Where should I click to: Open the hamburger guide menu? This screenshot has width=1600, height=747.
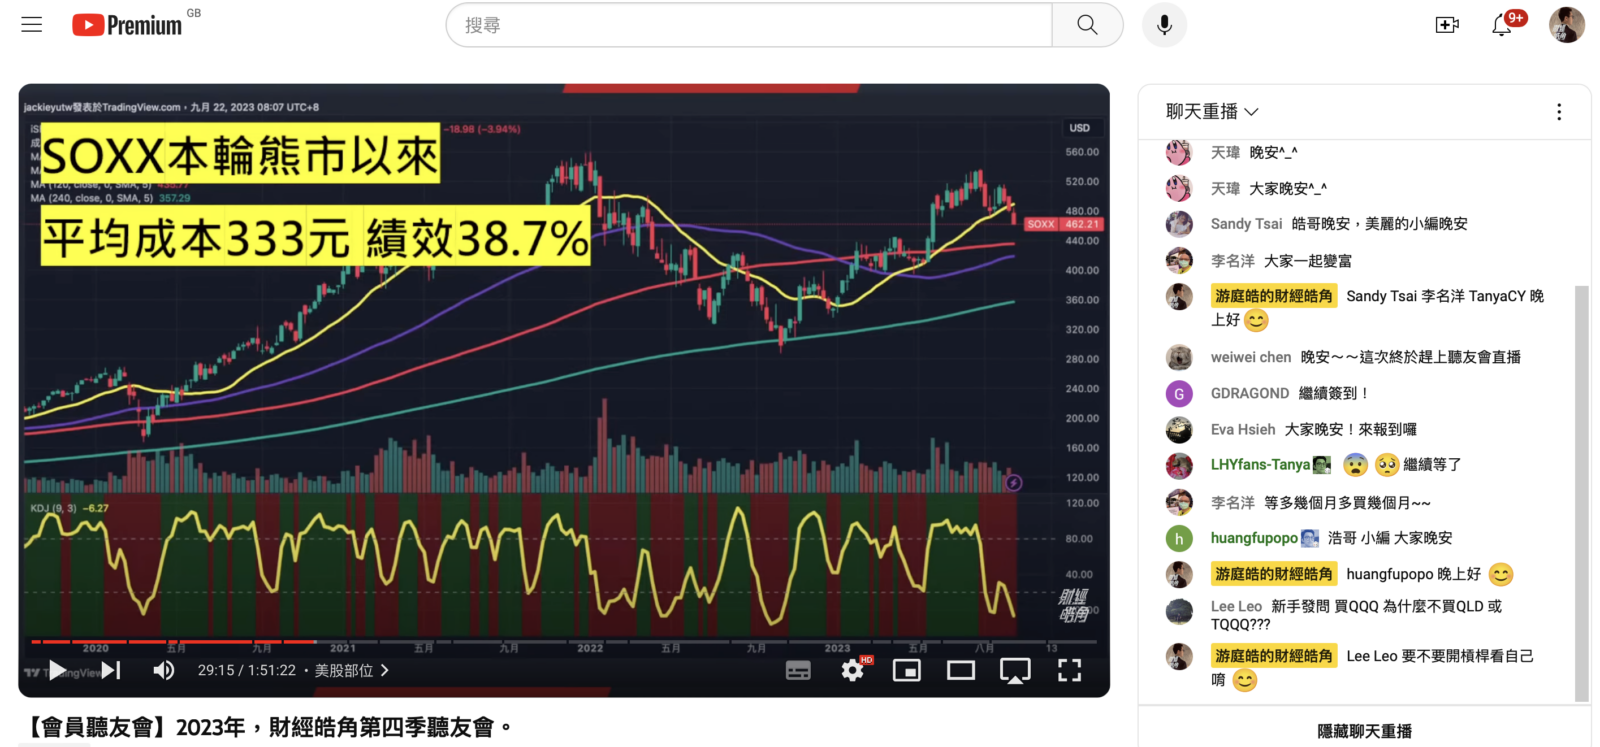[32, 25]
